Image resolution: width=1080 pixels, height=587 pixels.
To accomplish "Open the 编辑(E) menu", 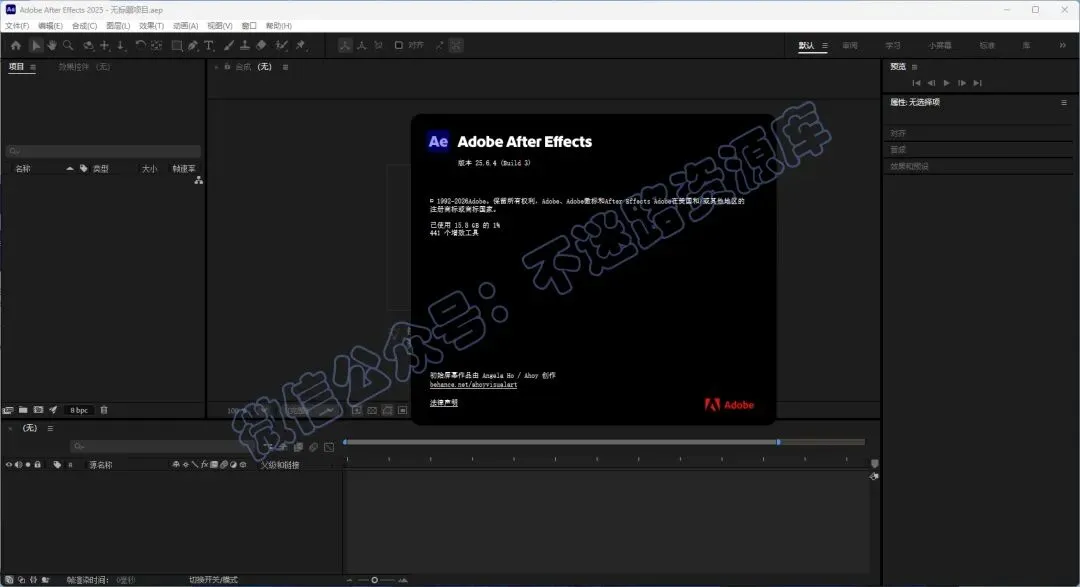I will (50, 25).
